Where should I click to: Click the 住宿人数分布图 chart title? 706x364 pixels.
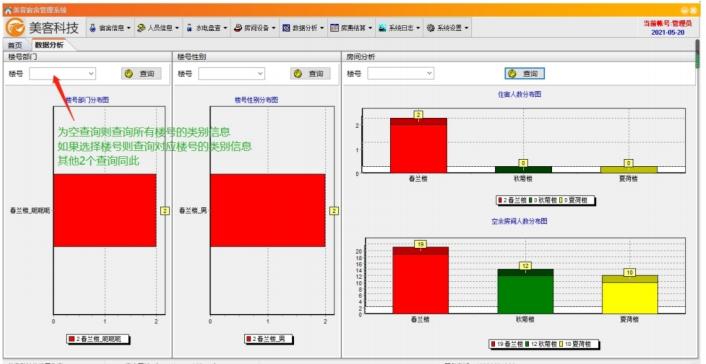519,95
